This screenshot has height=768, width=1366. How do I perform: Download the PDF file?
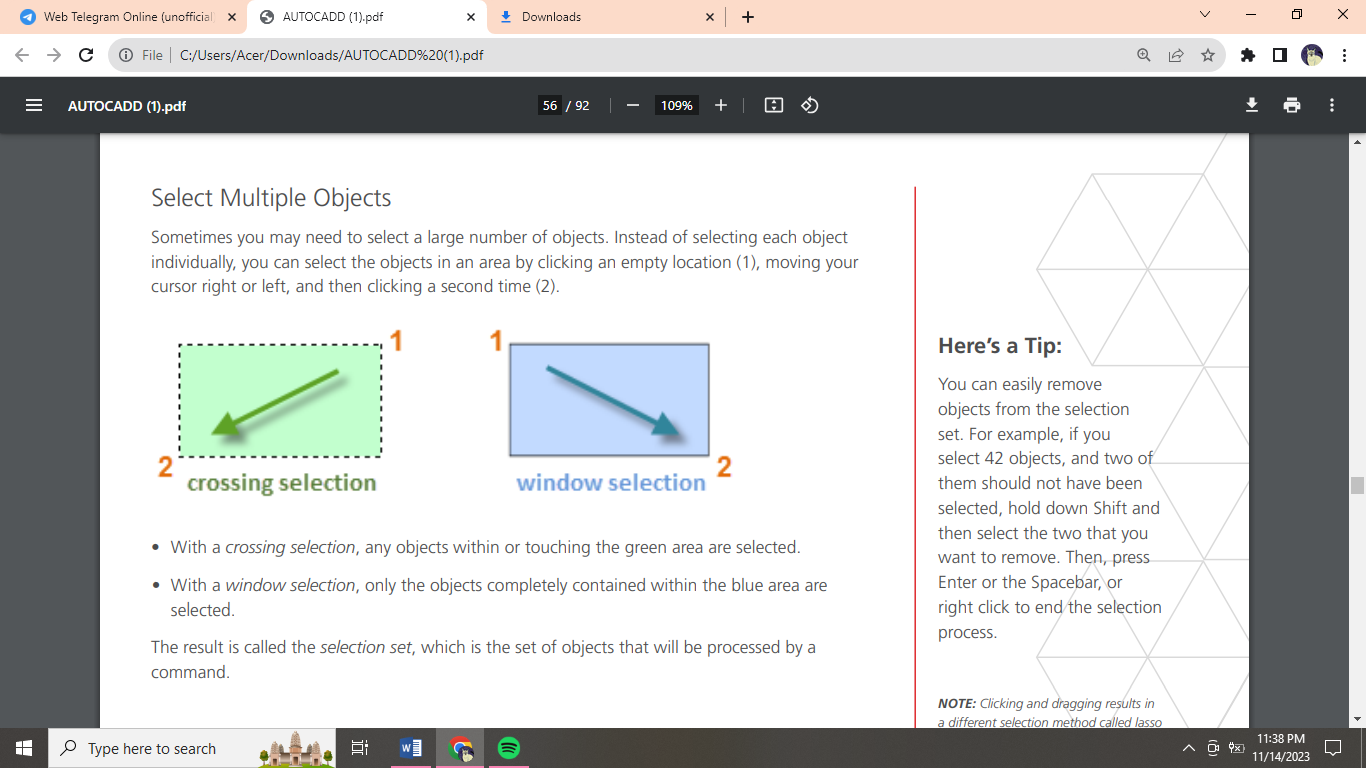pos(1252,105)
